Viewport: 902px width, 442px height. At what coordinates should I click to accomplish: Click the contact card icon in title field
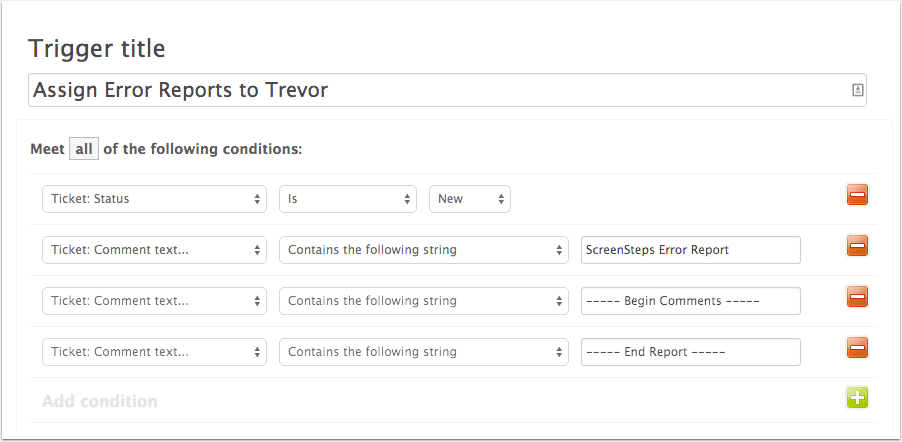pyautogui.click(x=858, y=90)
